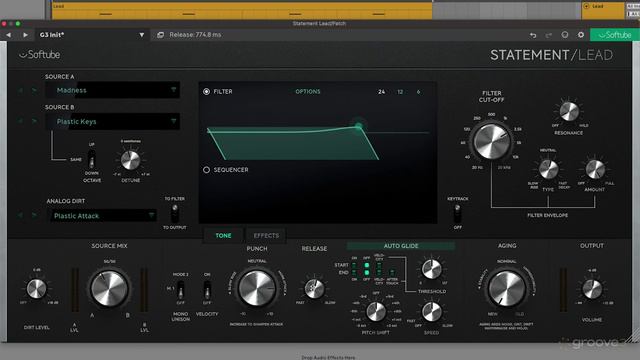Open the Analog Dirt Plastic Attack dropdown

[103, 216]
